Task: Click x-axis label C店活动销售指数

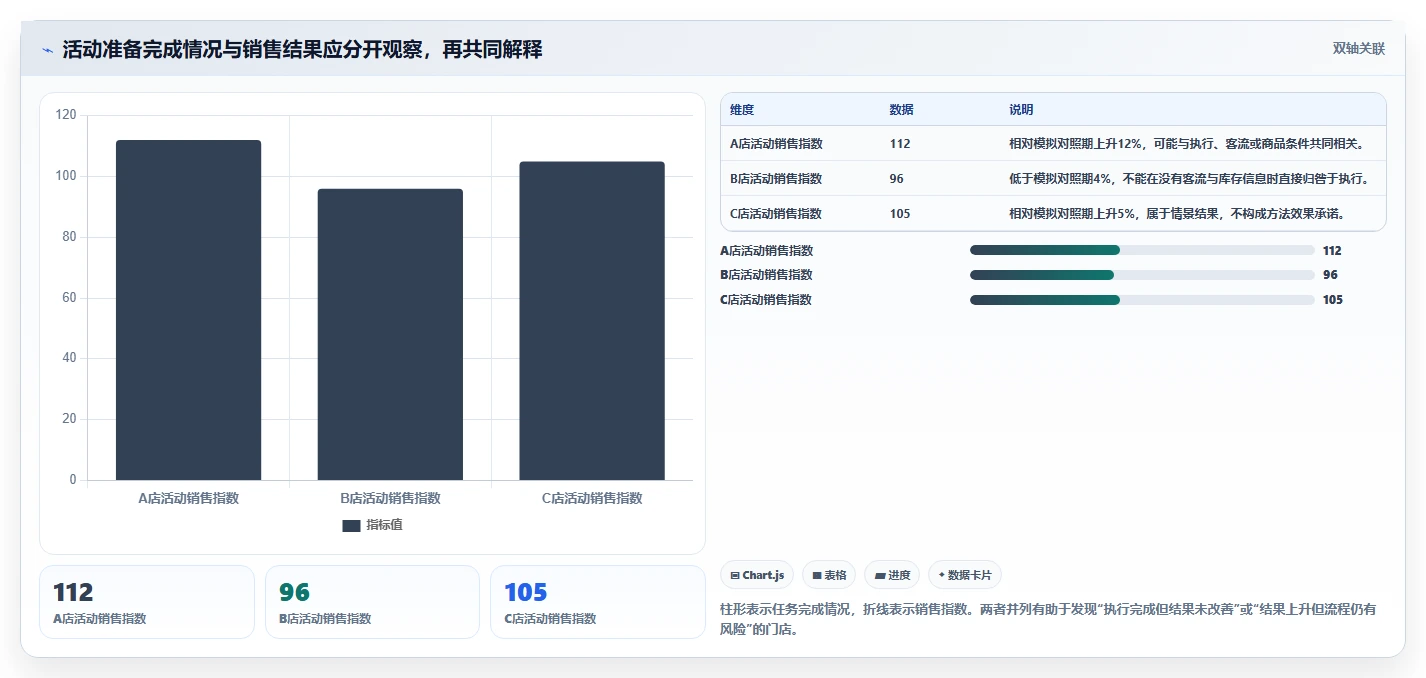Action: [592, 498]
